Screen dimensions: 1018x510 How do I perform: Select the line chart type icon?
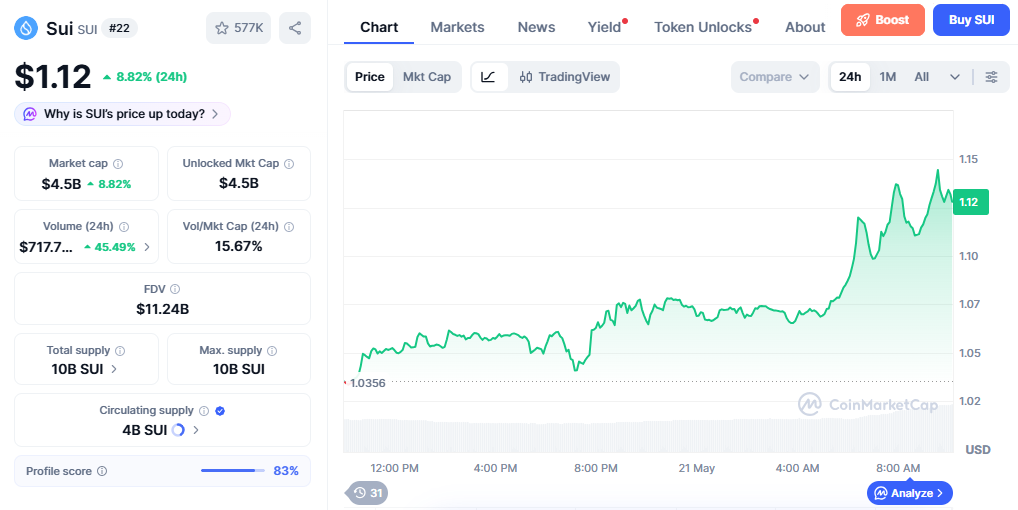click(488, 77)
